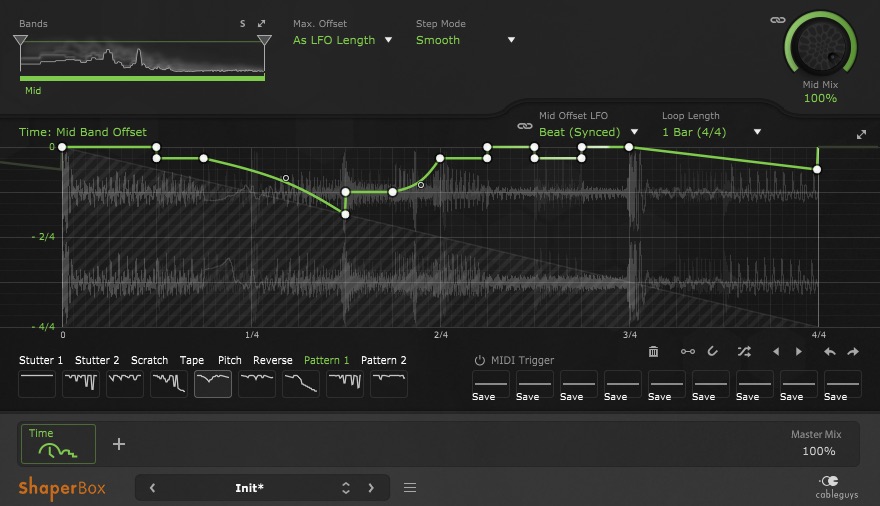Image resolution: width=880 pixels, height=506 pixels.
Task: Open the Step Mode Smooth dropdown
Action: pos(465,40)
